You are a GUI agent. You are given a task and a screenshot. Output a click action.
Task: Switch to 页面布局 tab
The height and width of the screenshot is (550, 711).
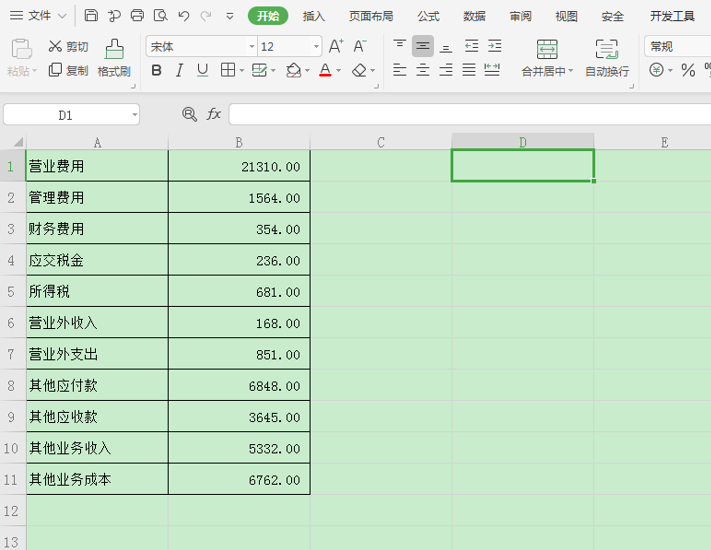pos(371,16)
